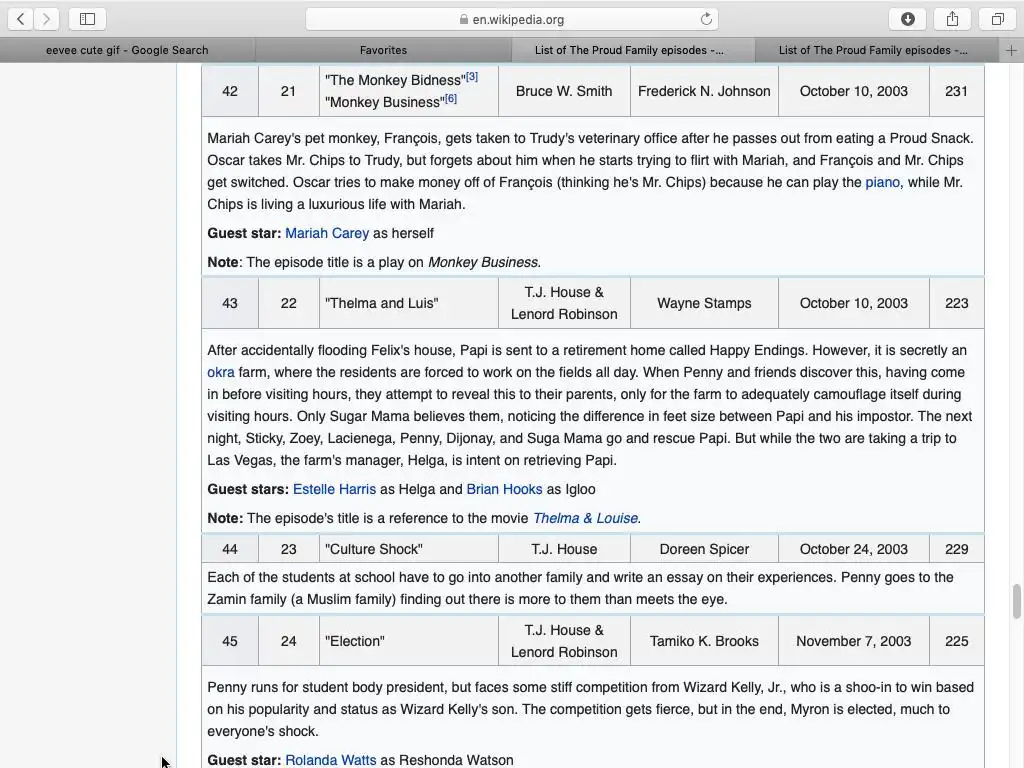Switch to eevee cute gif Google Search tab
This screenshot has height=768, width=1024.
[127, 50]
